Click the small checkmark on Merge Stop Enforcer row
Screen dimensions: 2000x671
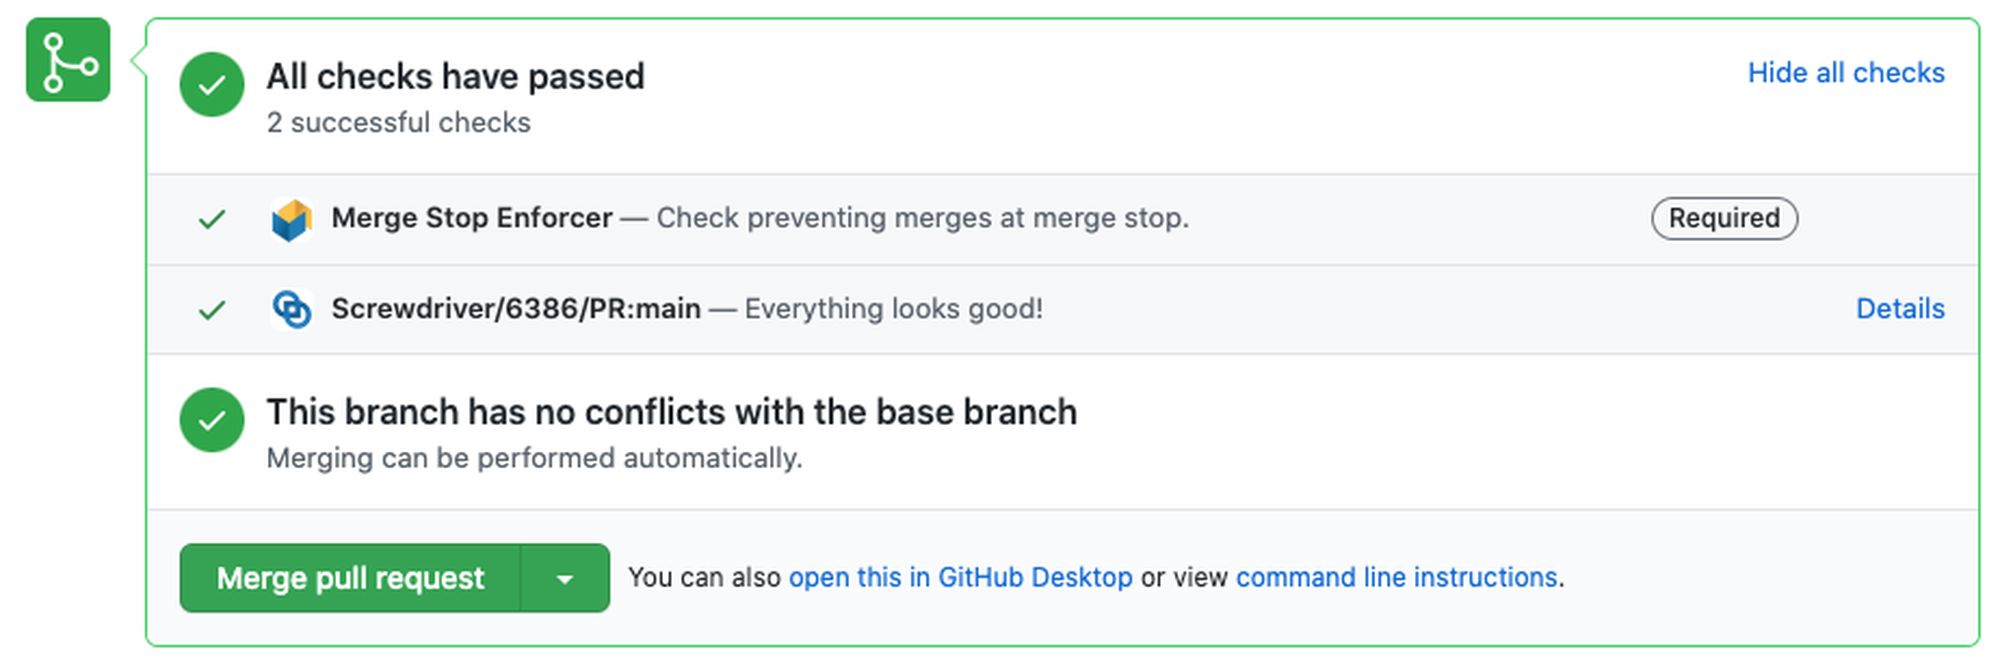tap(211, 219)
